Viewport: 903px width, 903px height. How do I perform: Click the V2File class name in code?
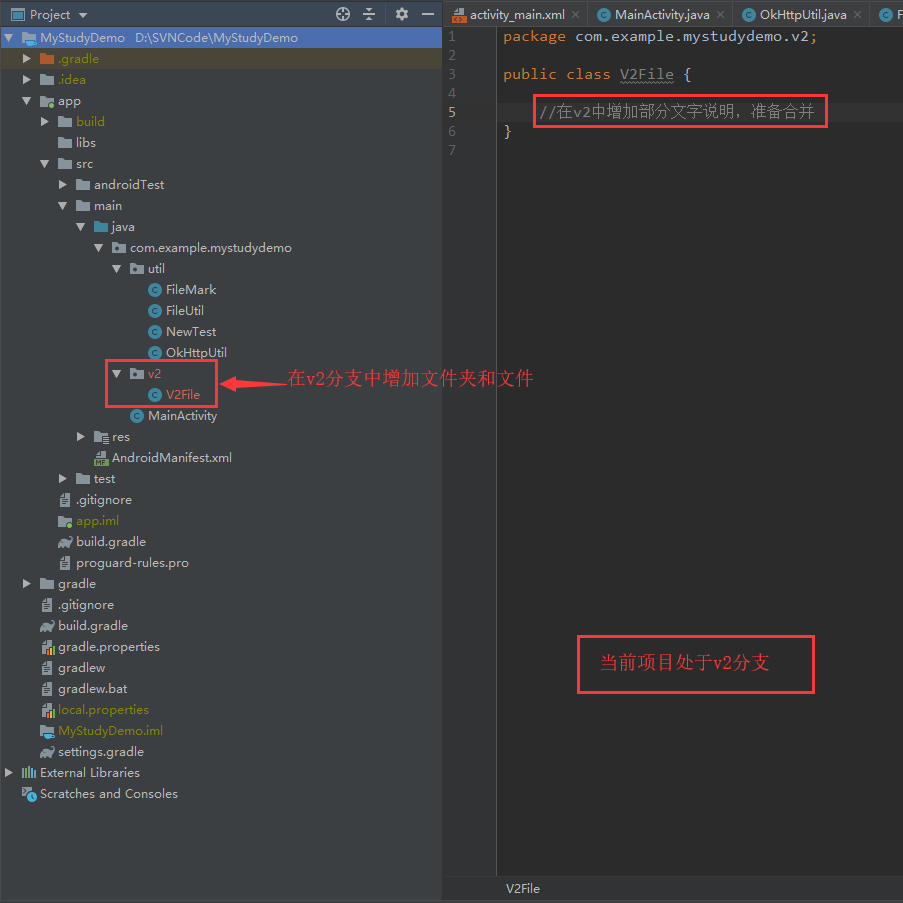pyautogui.click(x=646, y=74)
